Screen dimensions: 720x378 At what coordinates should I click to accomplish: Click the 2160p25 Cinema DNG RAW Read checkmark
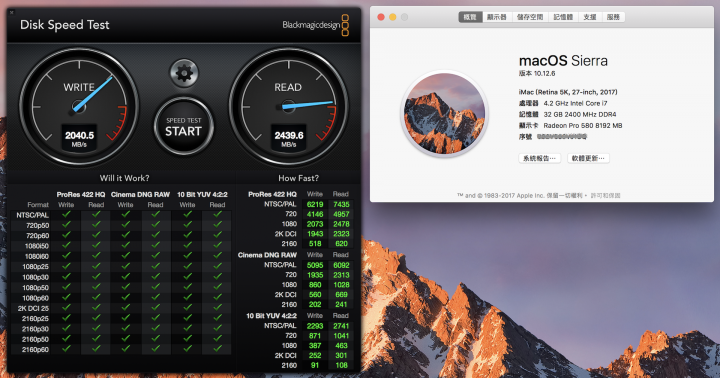click(155, 318)
